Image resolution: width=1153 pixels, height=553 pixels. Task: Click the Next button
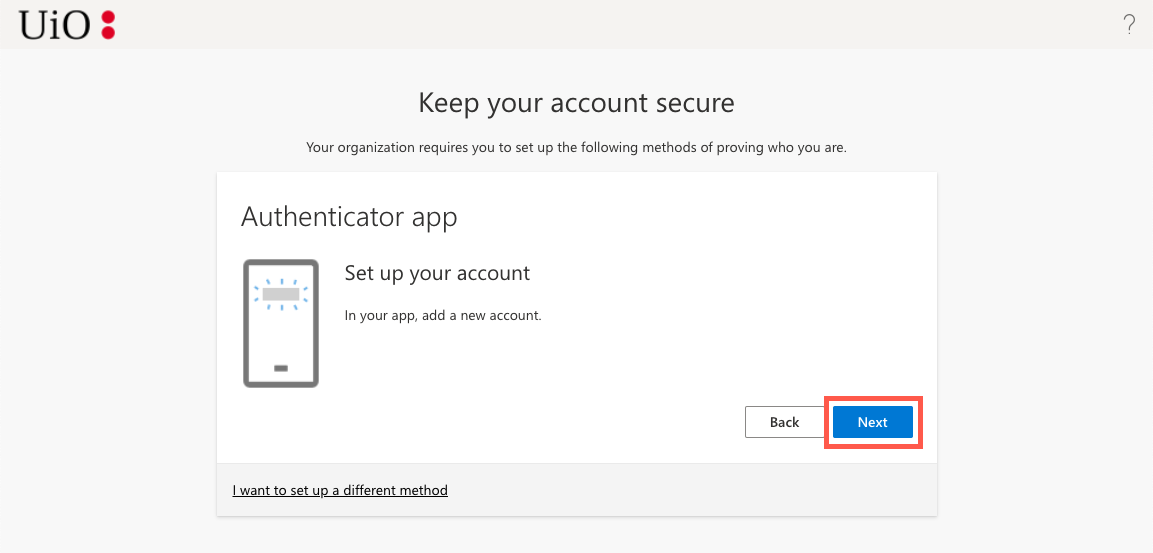pyautogui.click(x=873, y=422)
